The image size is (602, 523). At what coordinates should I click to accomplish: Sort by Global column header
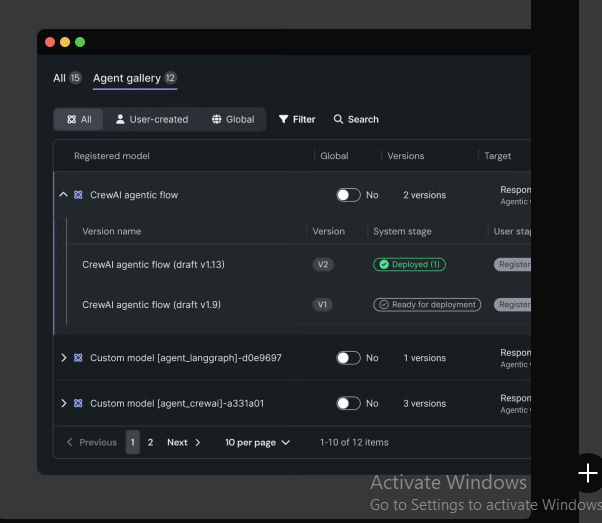pos(334,156)
